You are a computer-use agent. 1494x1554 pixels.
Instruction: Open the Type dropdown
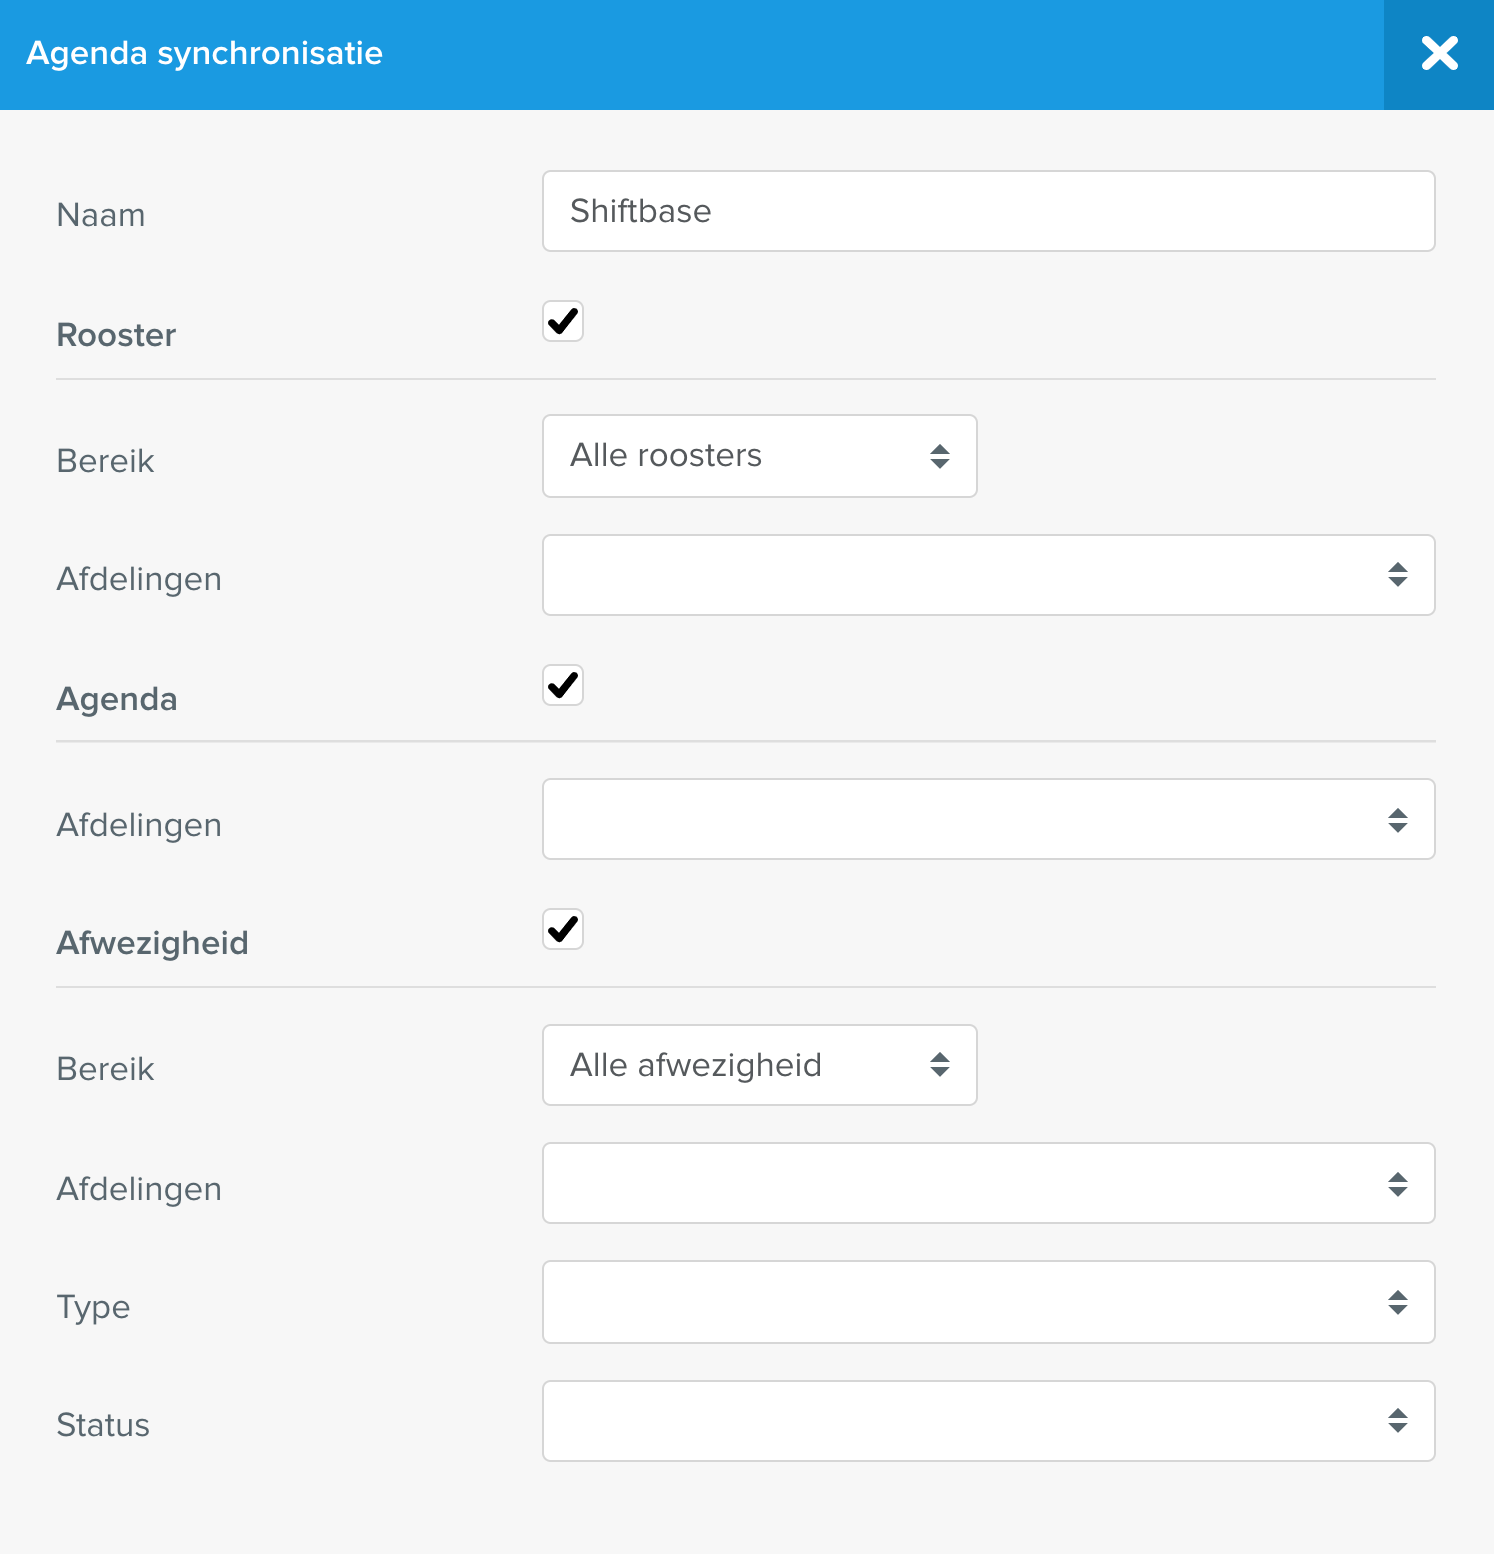point(989,1302)
